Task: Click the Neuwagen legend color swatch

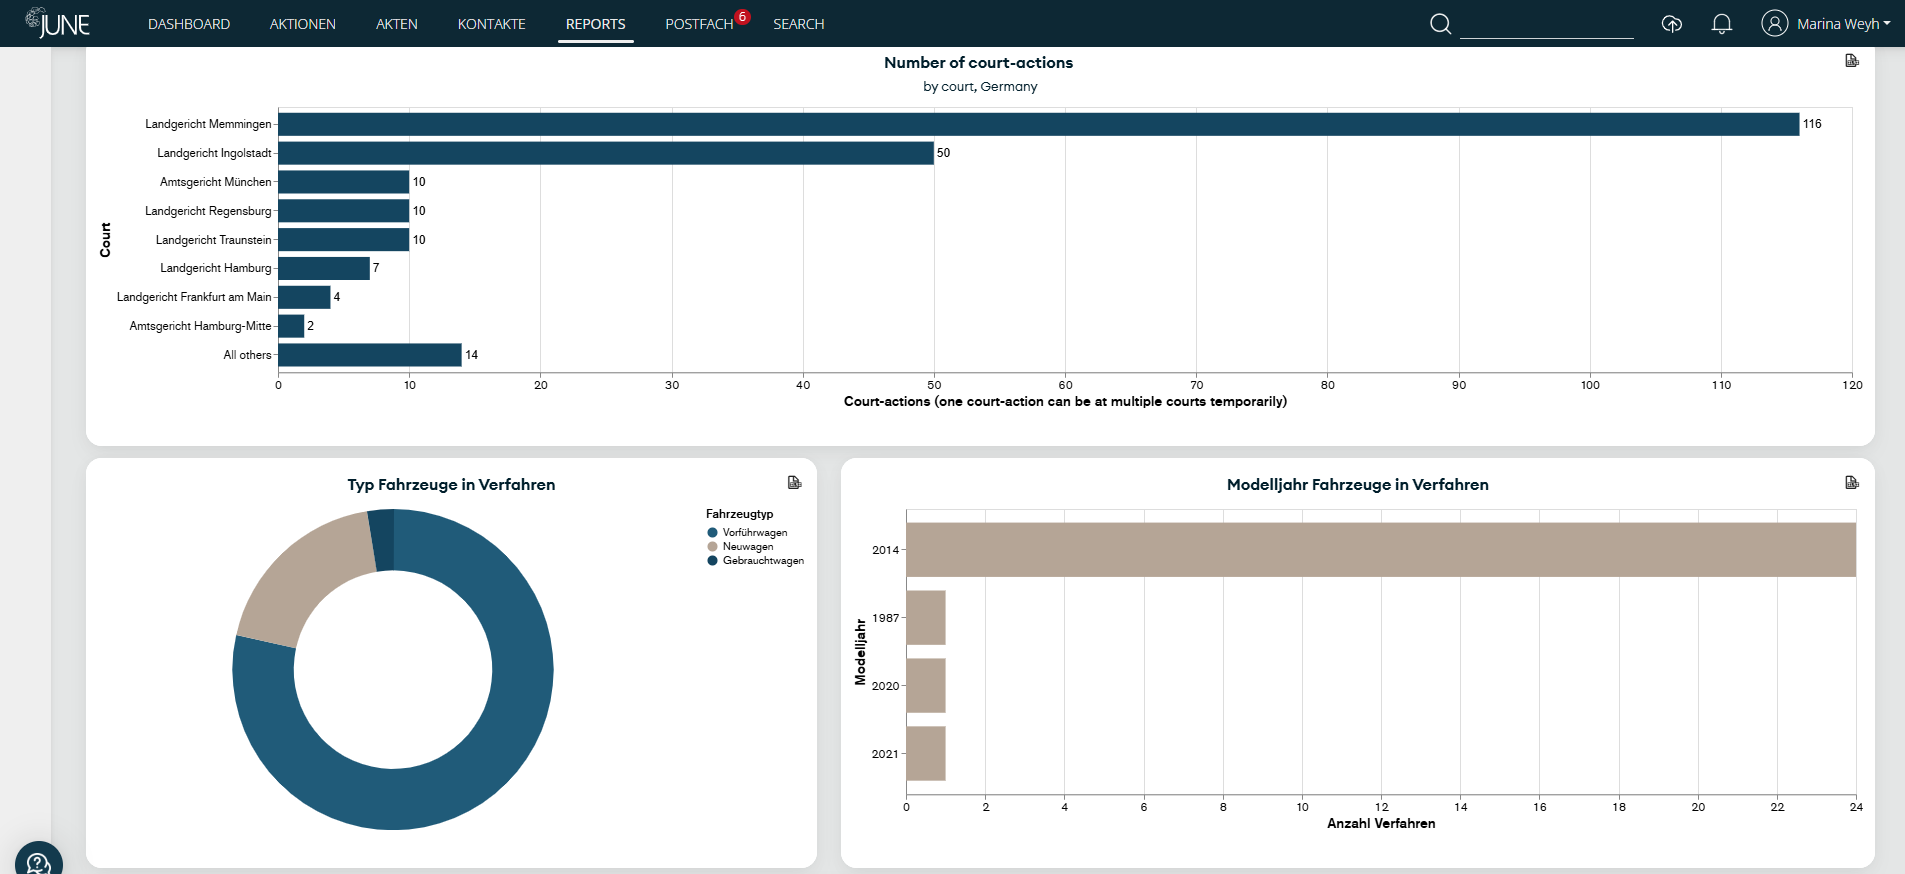Action: (712, 547)
